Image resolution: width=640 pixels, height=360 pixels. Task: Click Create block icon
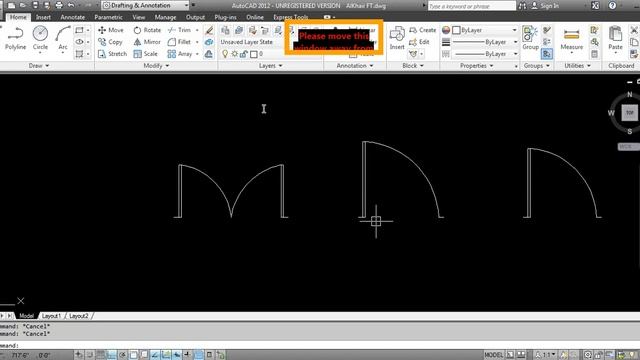click(x=422, y=30)
